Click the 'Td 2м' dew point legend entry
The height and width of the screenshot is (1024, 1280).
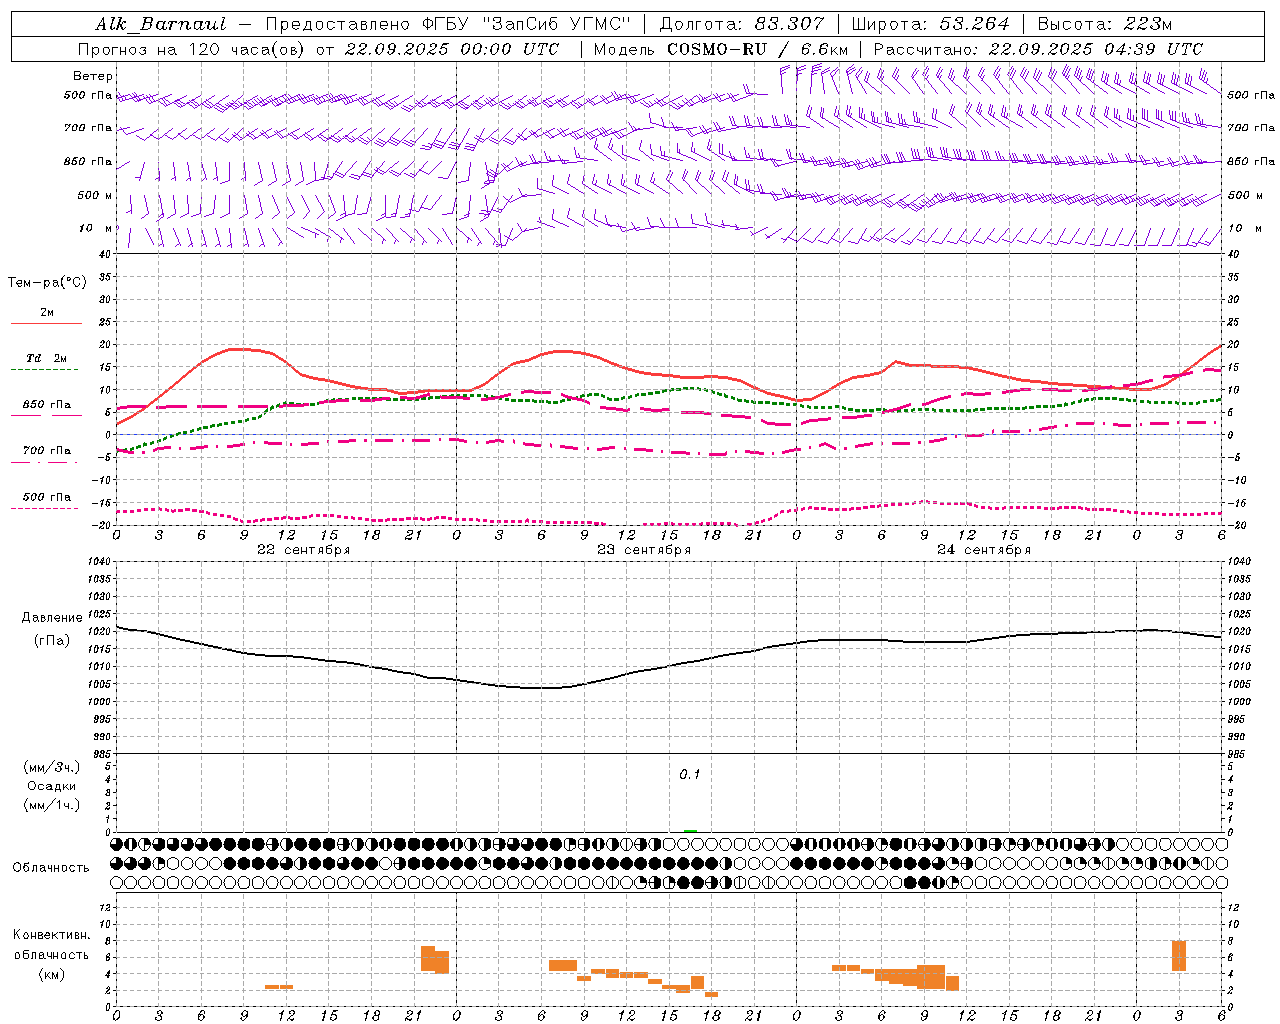click(46, 358)
